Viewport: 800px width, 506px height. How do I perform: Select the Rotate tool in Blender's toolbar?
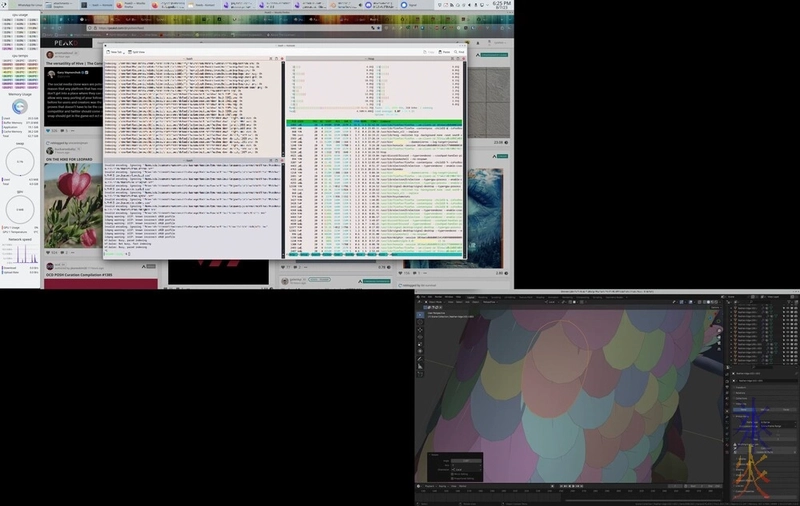pos(420,336)
